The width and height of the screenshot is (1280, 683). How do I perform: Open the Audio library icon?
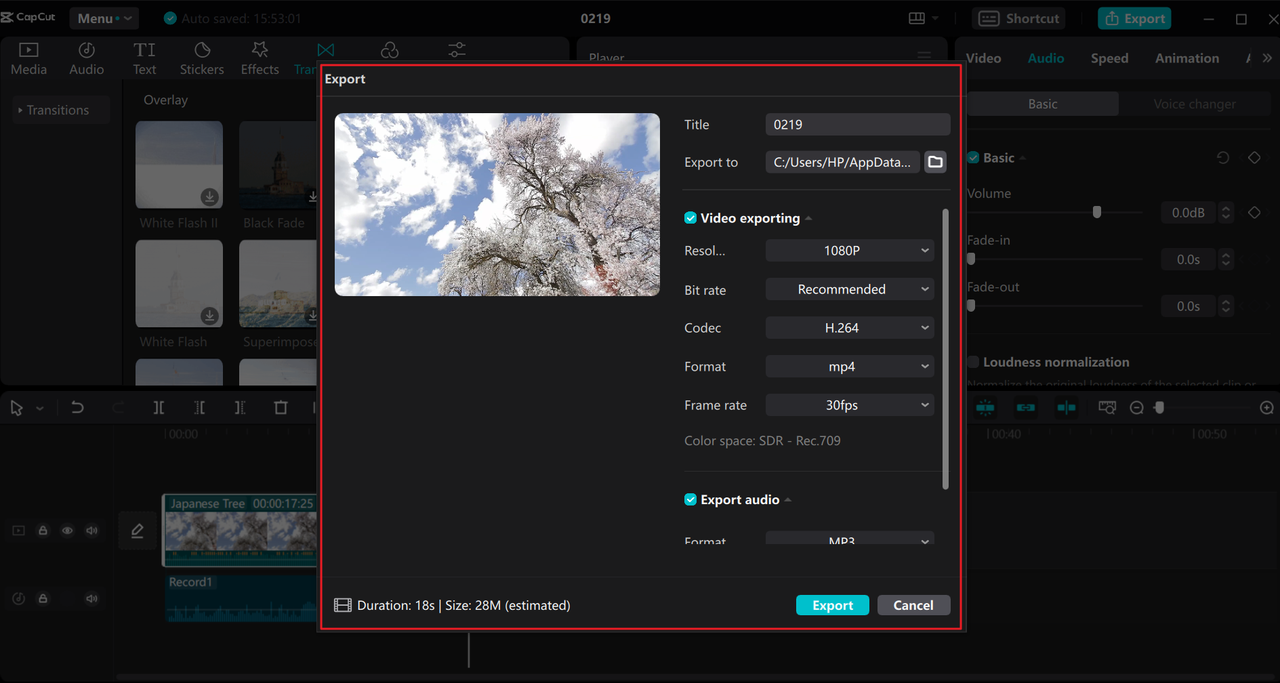coord(86,50)
